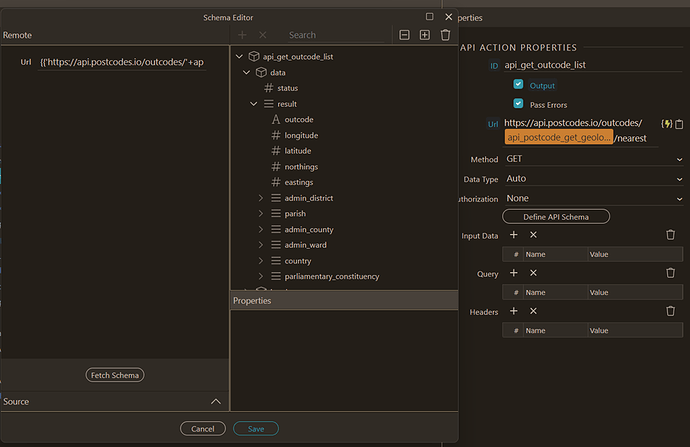Screen dimensions: 690x447
Task: Add a new Input Data row
Action: pyautogui.click(x=514, y=235)
